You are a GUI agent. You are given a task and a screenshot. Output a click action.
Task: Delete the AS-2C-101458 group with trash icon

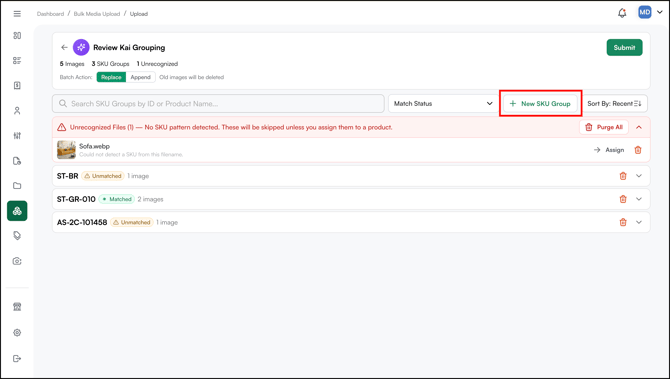tap(623, 222)
